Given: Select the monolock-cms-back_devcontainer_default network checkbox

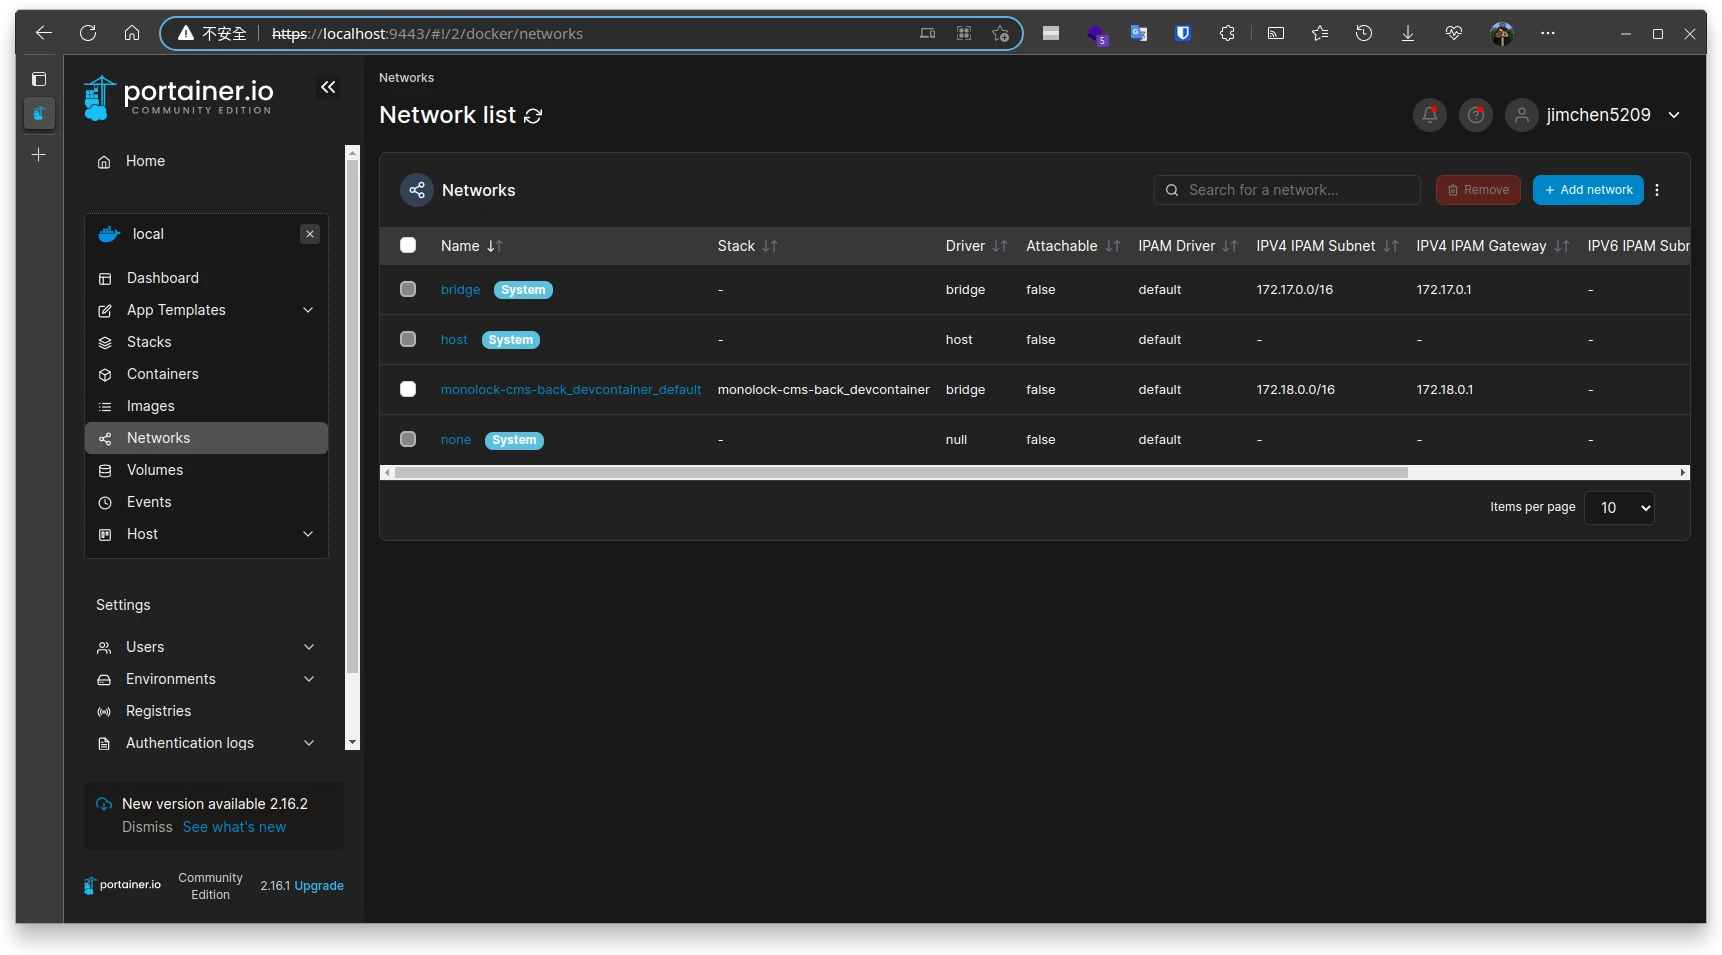Looking at the screenshot, I should click(x=408, y=389).
